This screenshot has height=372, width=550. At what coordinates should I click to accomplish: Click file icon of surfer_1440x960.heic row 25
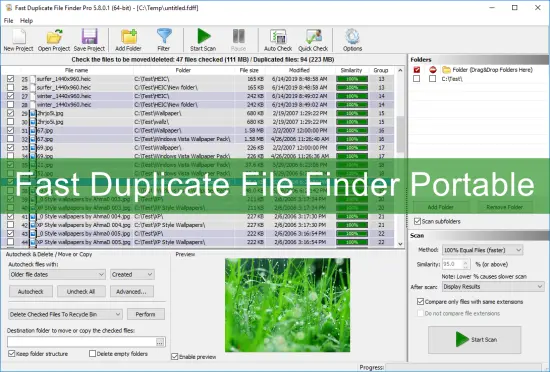pos(33,79)
